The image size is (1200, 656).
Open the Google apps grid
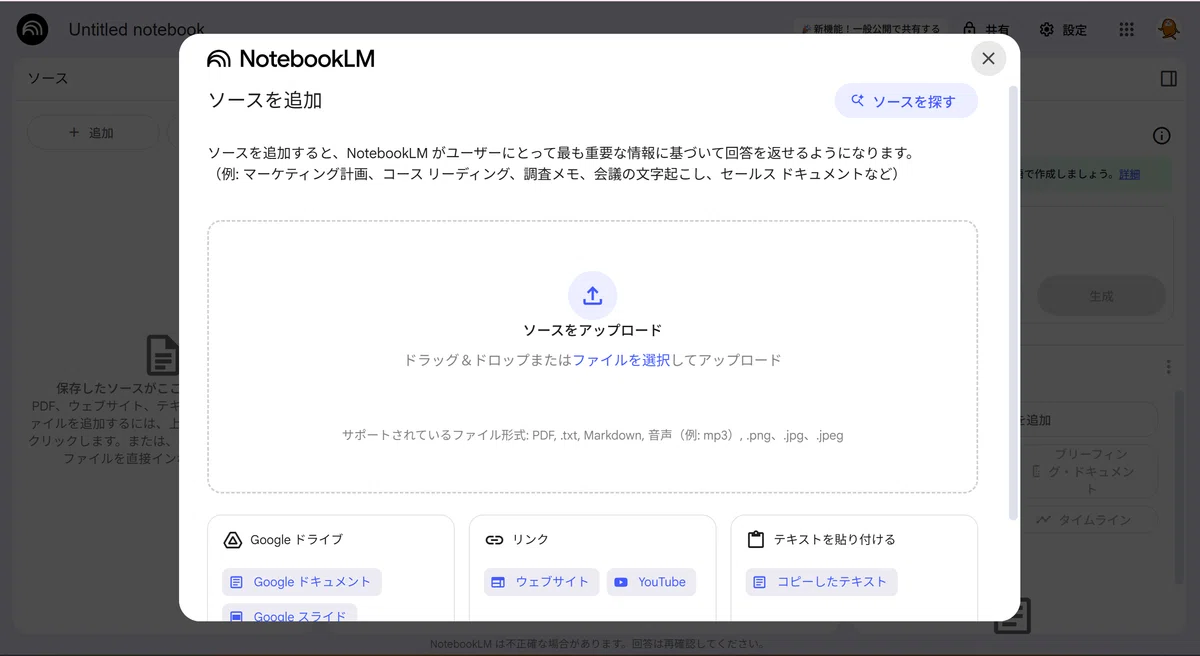pos(1127,30)
